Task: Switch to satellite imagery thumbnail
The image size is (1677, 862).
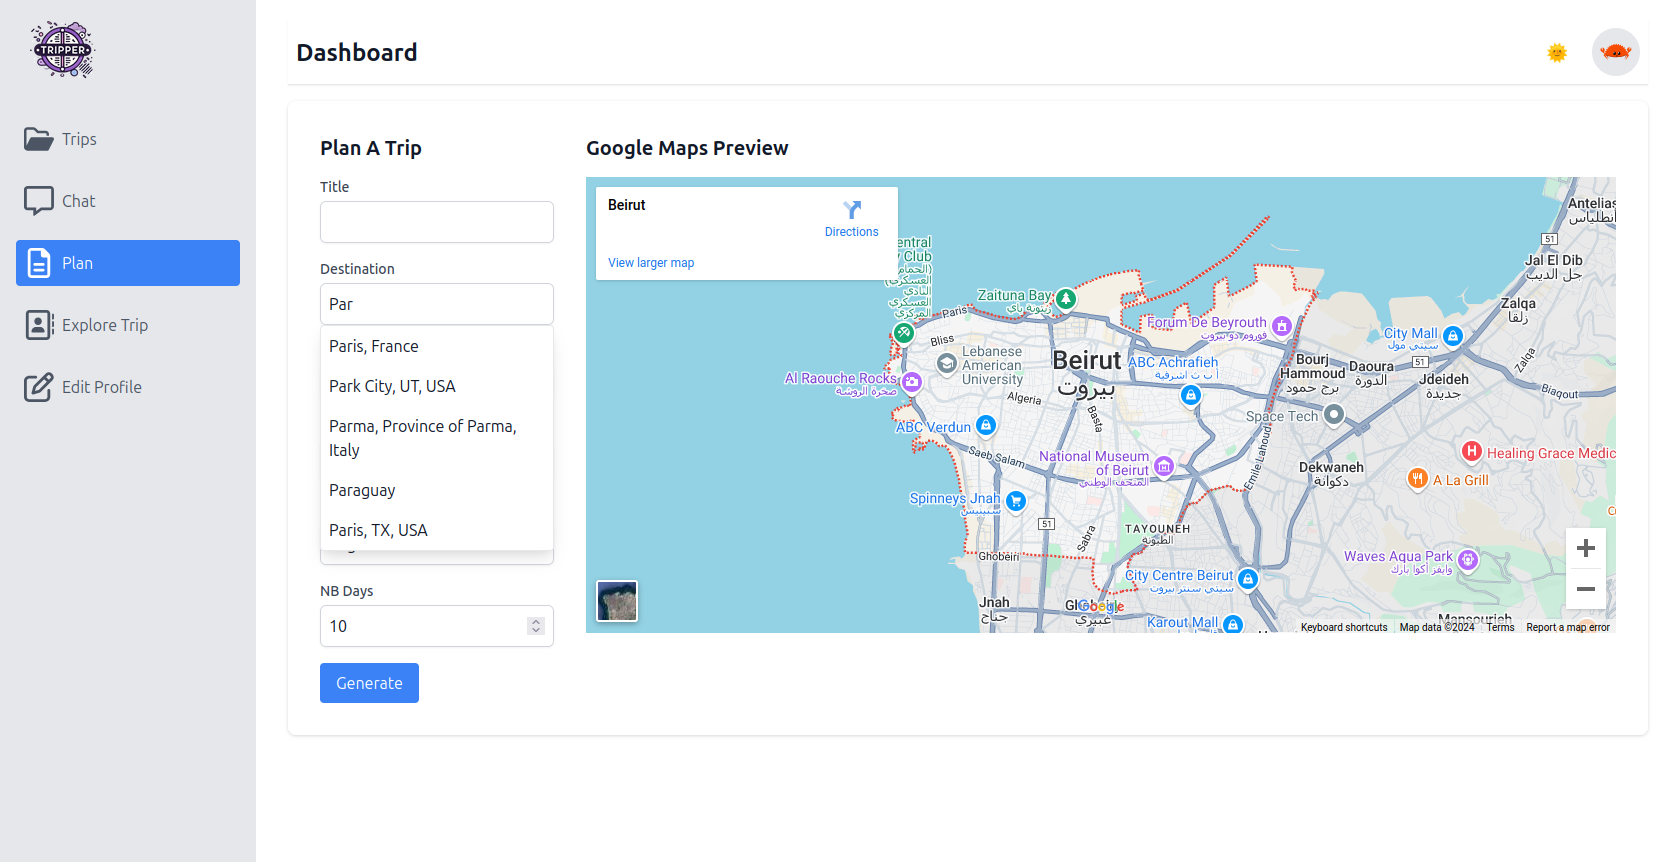Action: click(617, 601)
